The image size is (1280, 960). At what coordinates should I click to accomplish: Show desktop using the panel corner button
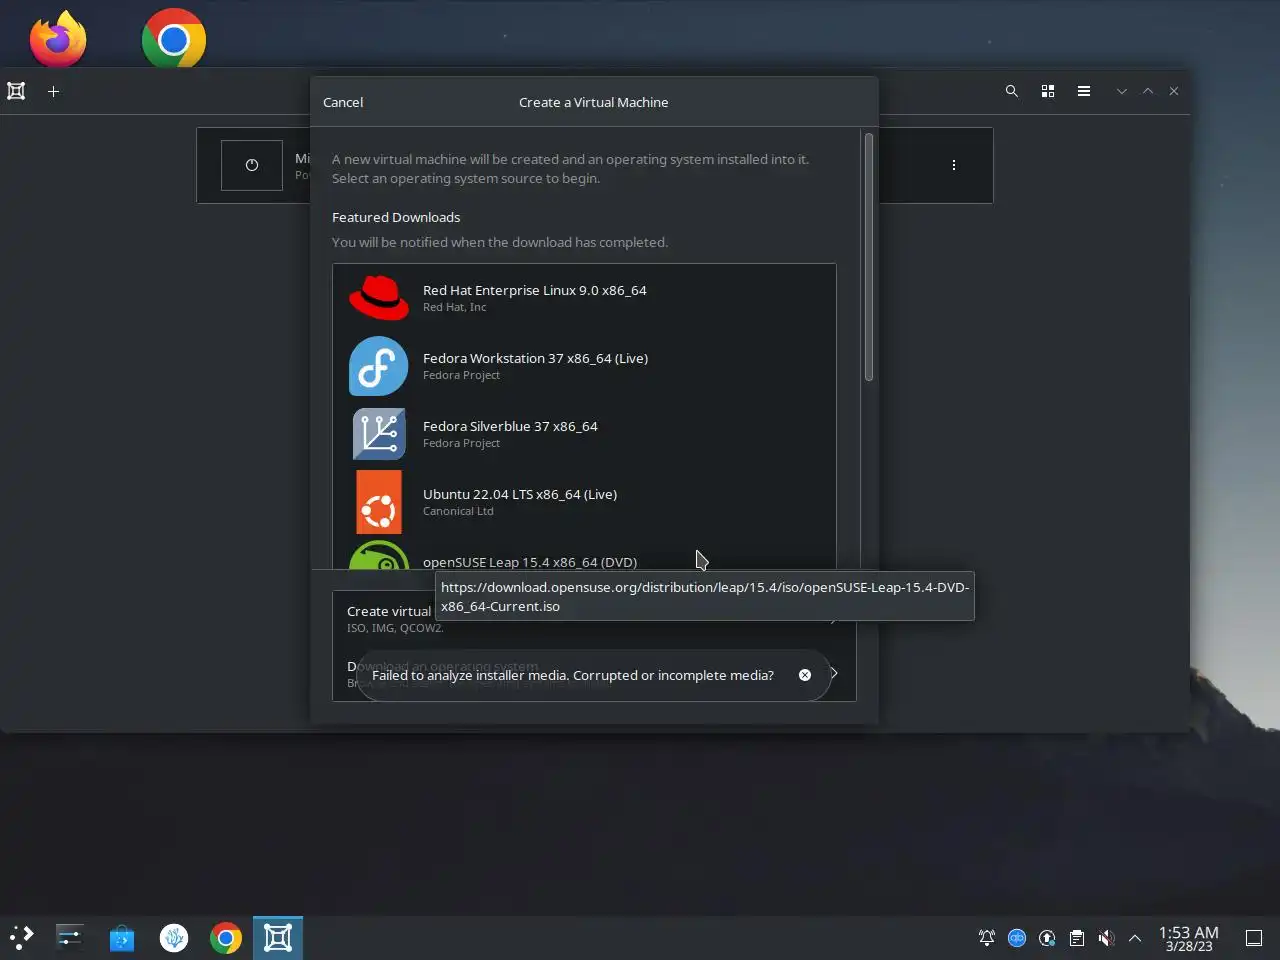[x=1254, y=938]
